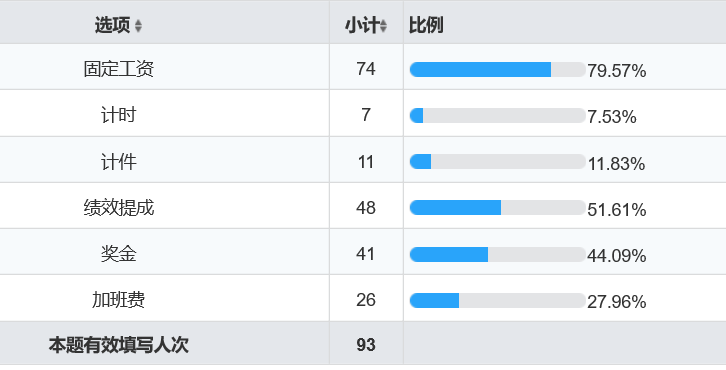Click the 奖金 44.09% progress bar
This screenshot has width=726, height=370.
498,254
